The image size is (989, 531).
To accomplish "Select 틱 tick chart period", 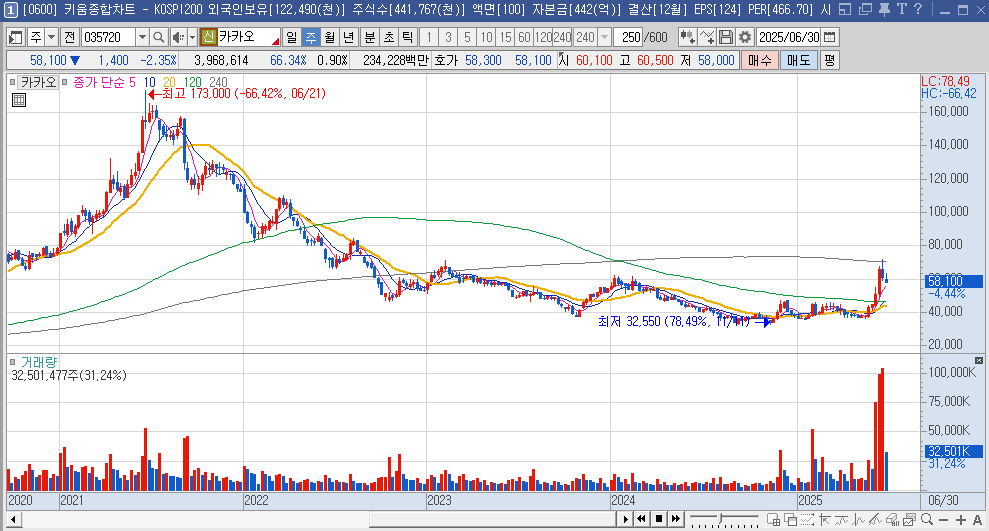I will (407, 37).
